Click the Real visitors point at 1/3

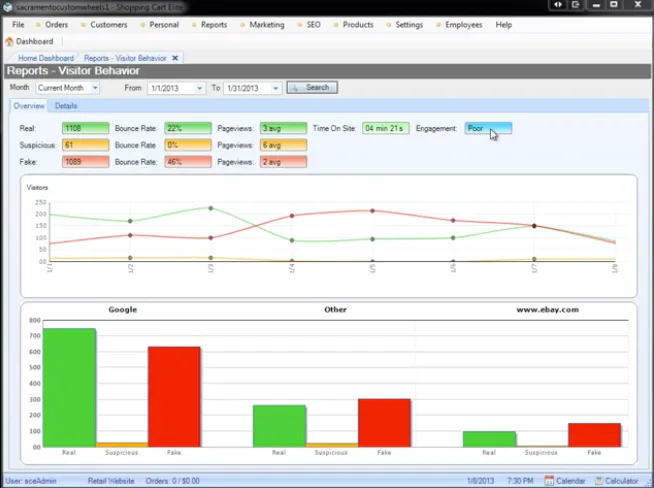click(211, 208)
